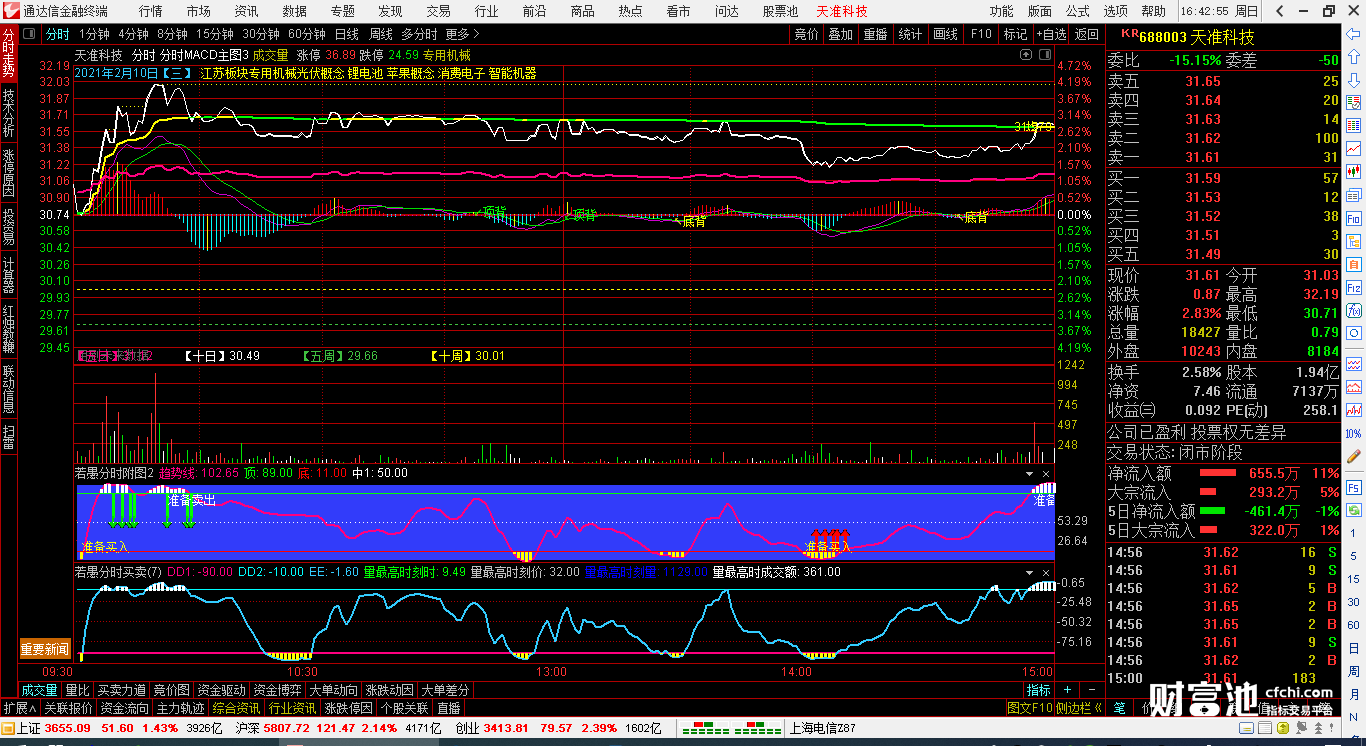Collapse the 侧边栏 sidebar
Screen dimensions: 1366x746
click(x=1079, y=708)
